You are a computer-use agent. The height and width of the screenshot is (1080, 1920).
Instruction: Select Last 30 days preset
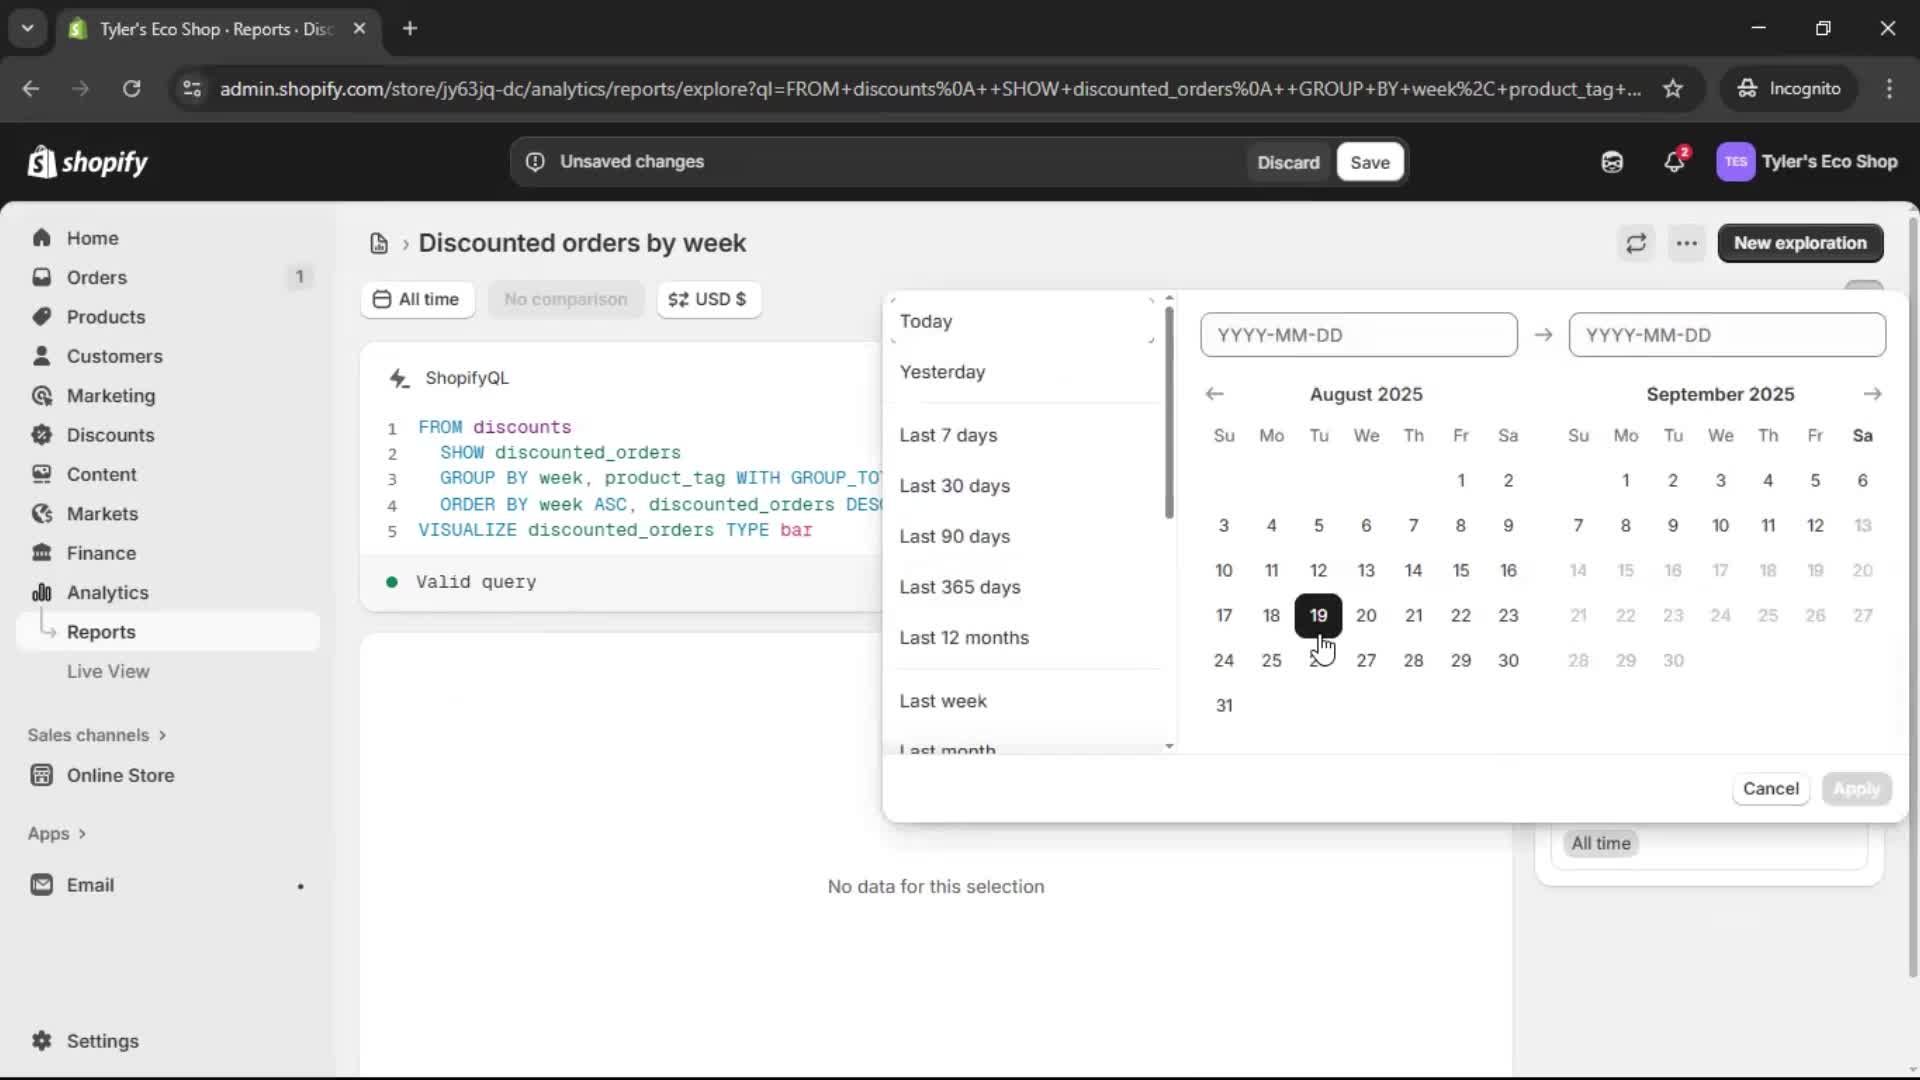point(1023,486)
